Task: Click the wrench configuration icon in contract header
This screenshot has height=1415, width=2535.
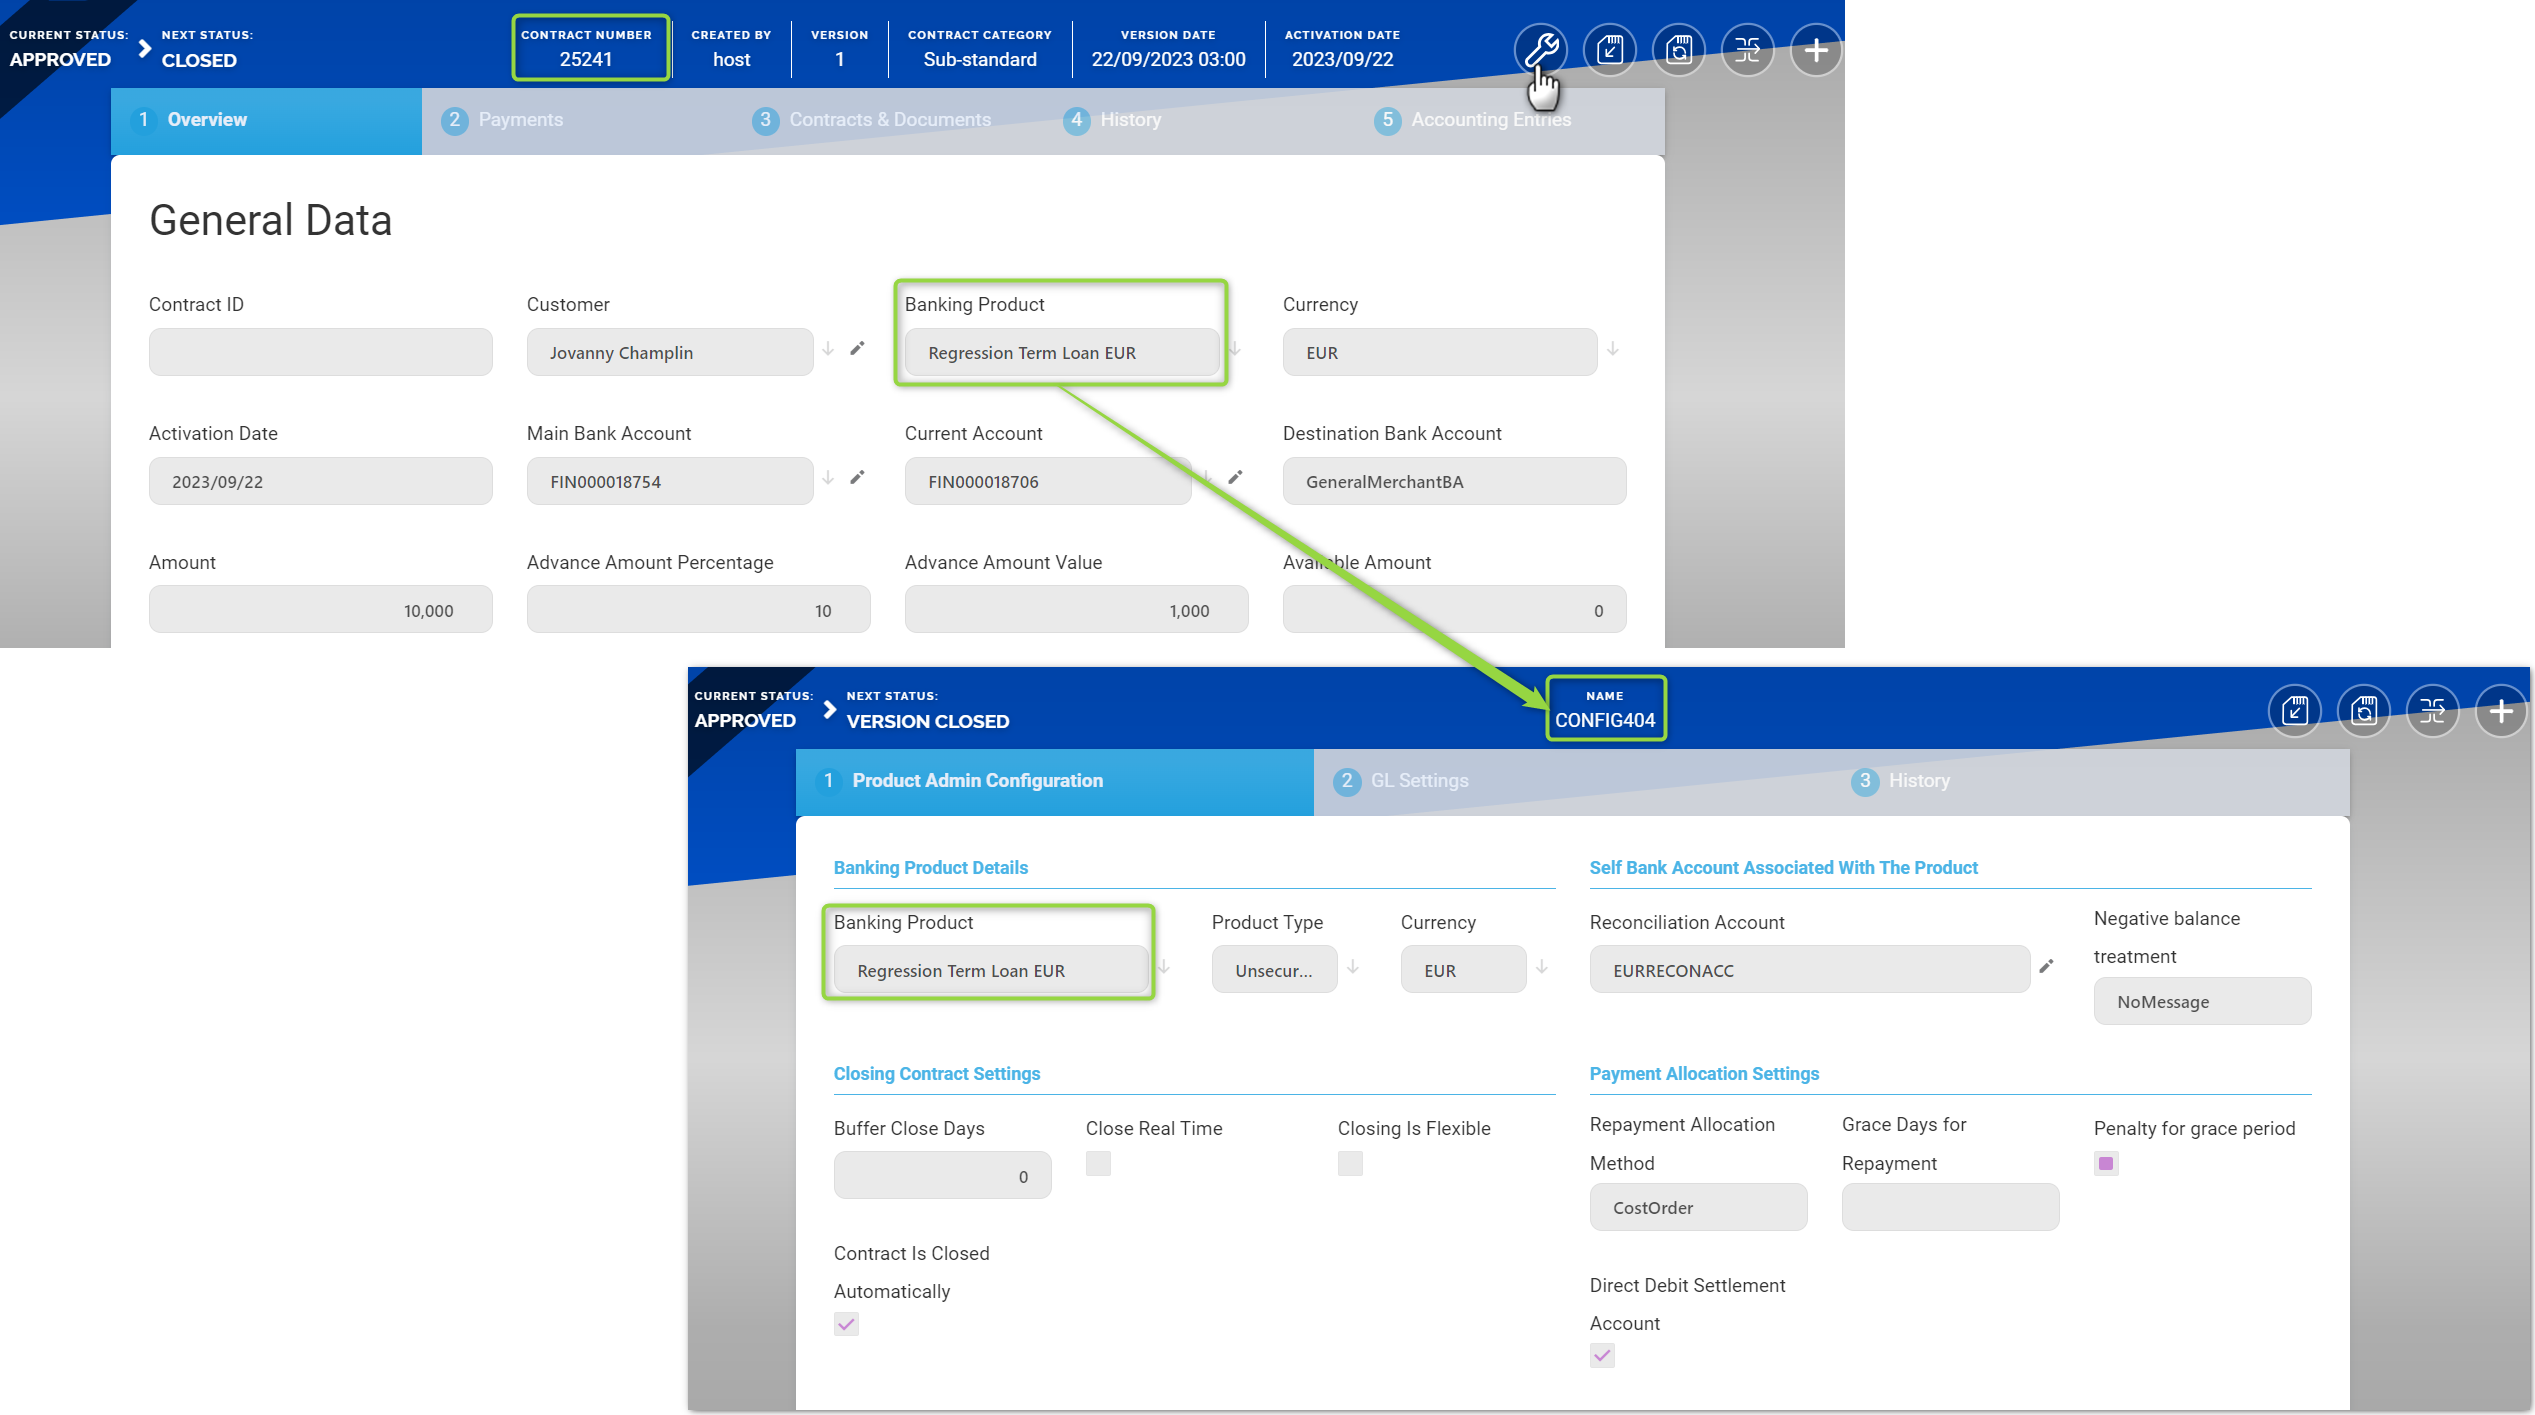Action: click(1541, 50)
